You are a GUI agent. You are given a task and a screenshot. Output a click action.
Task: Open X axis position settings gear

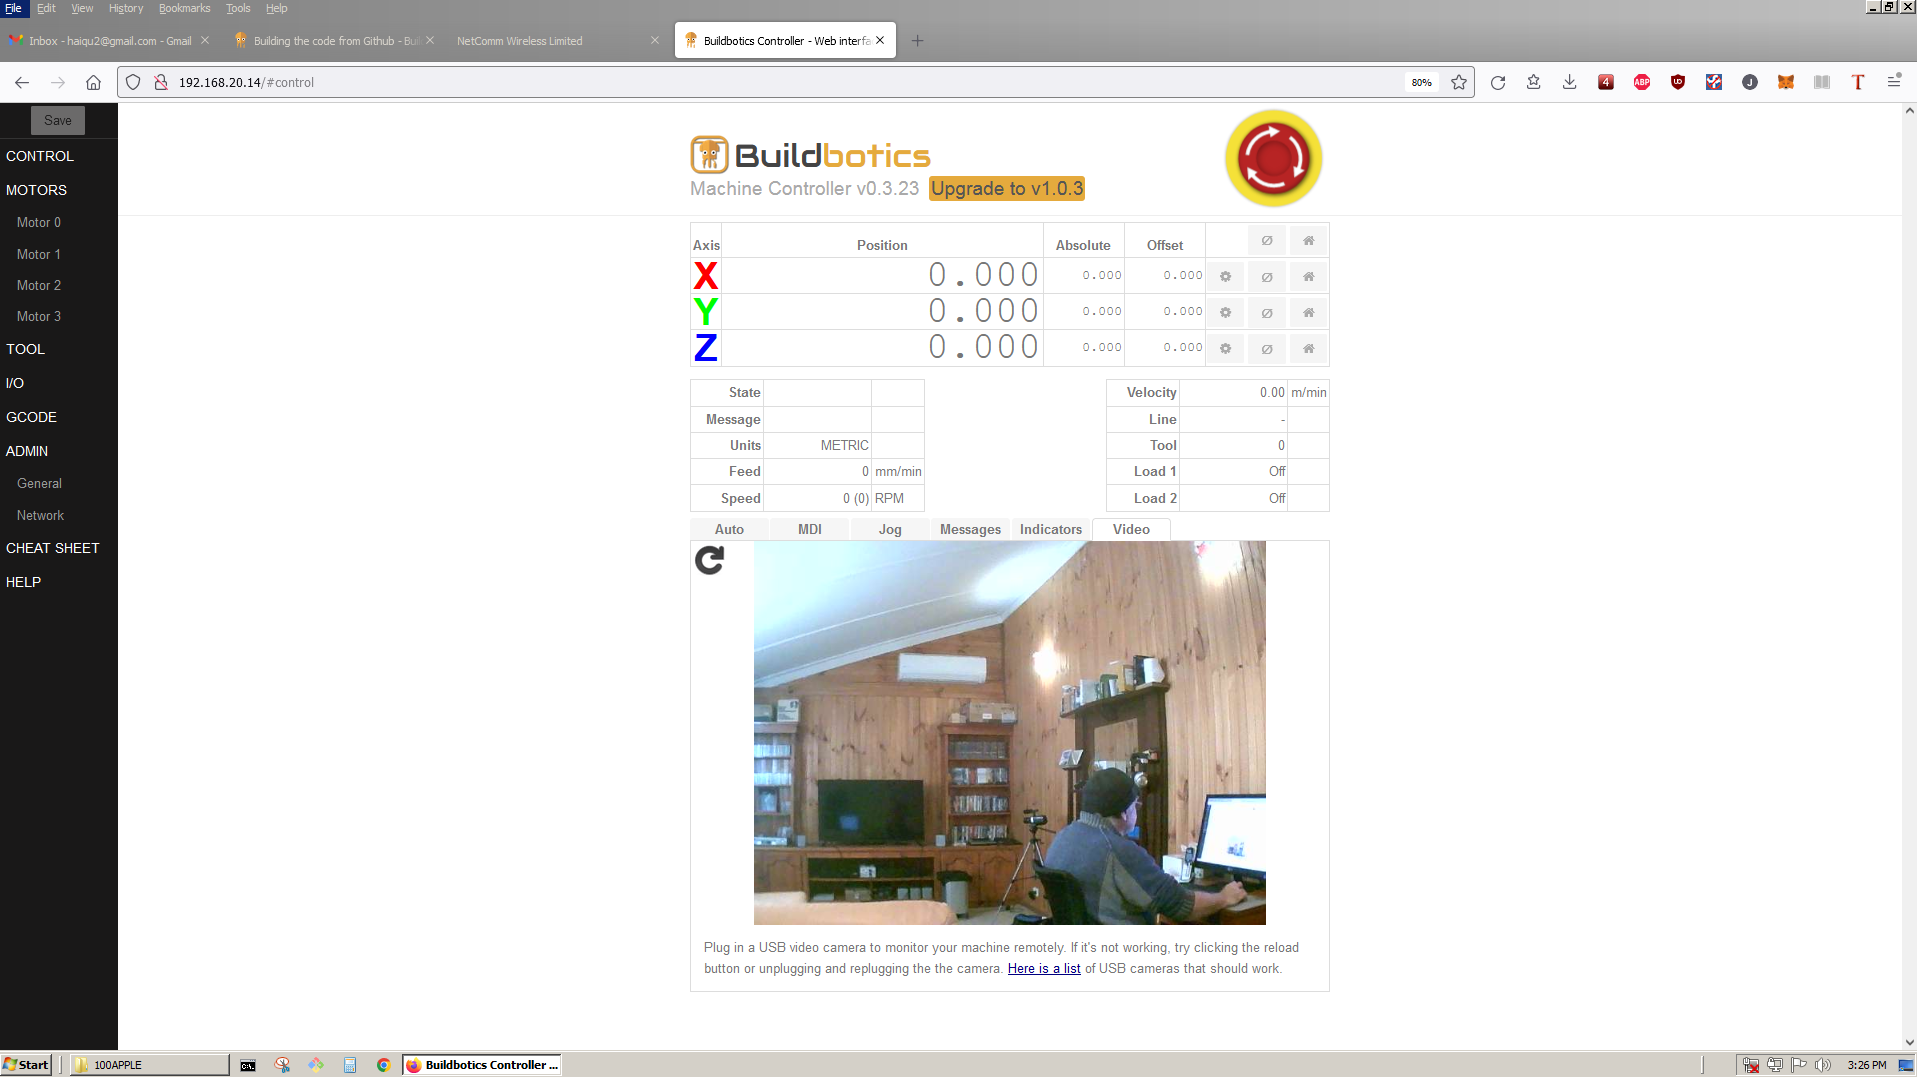pyautogui.click(x=1225, y=277)
